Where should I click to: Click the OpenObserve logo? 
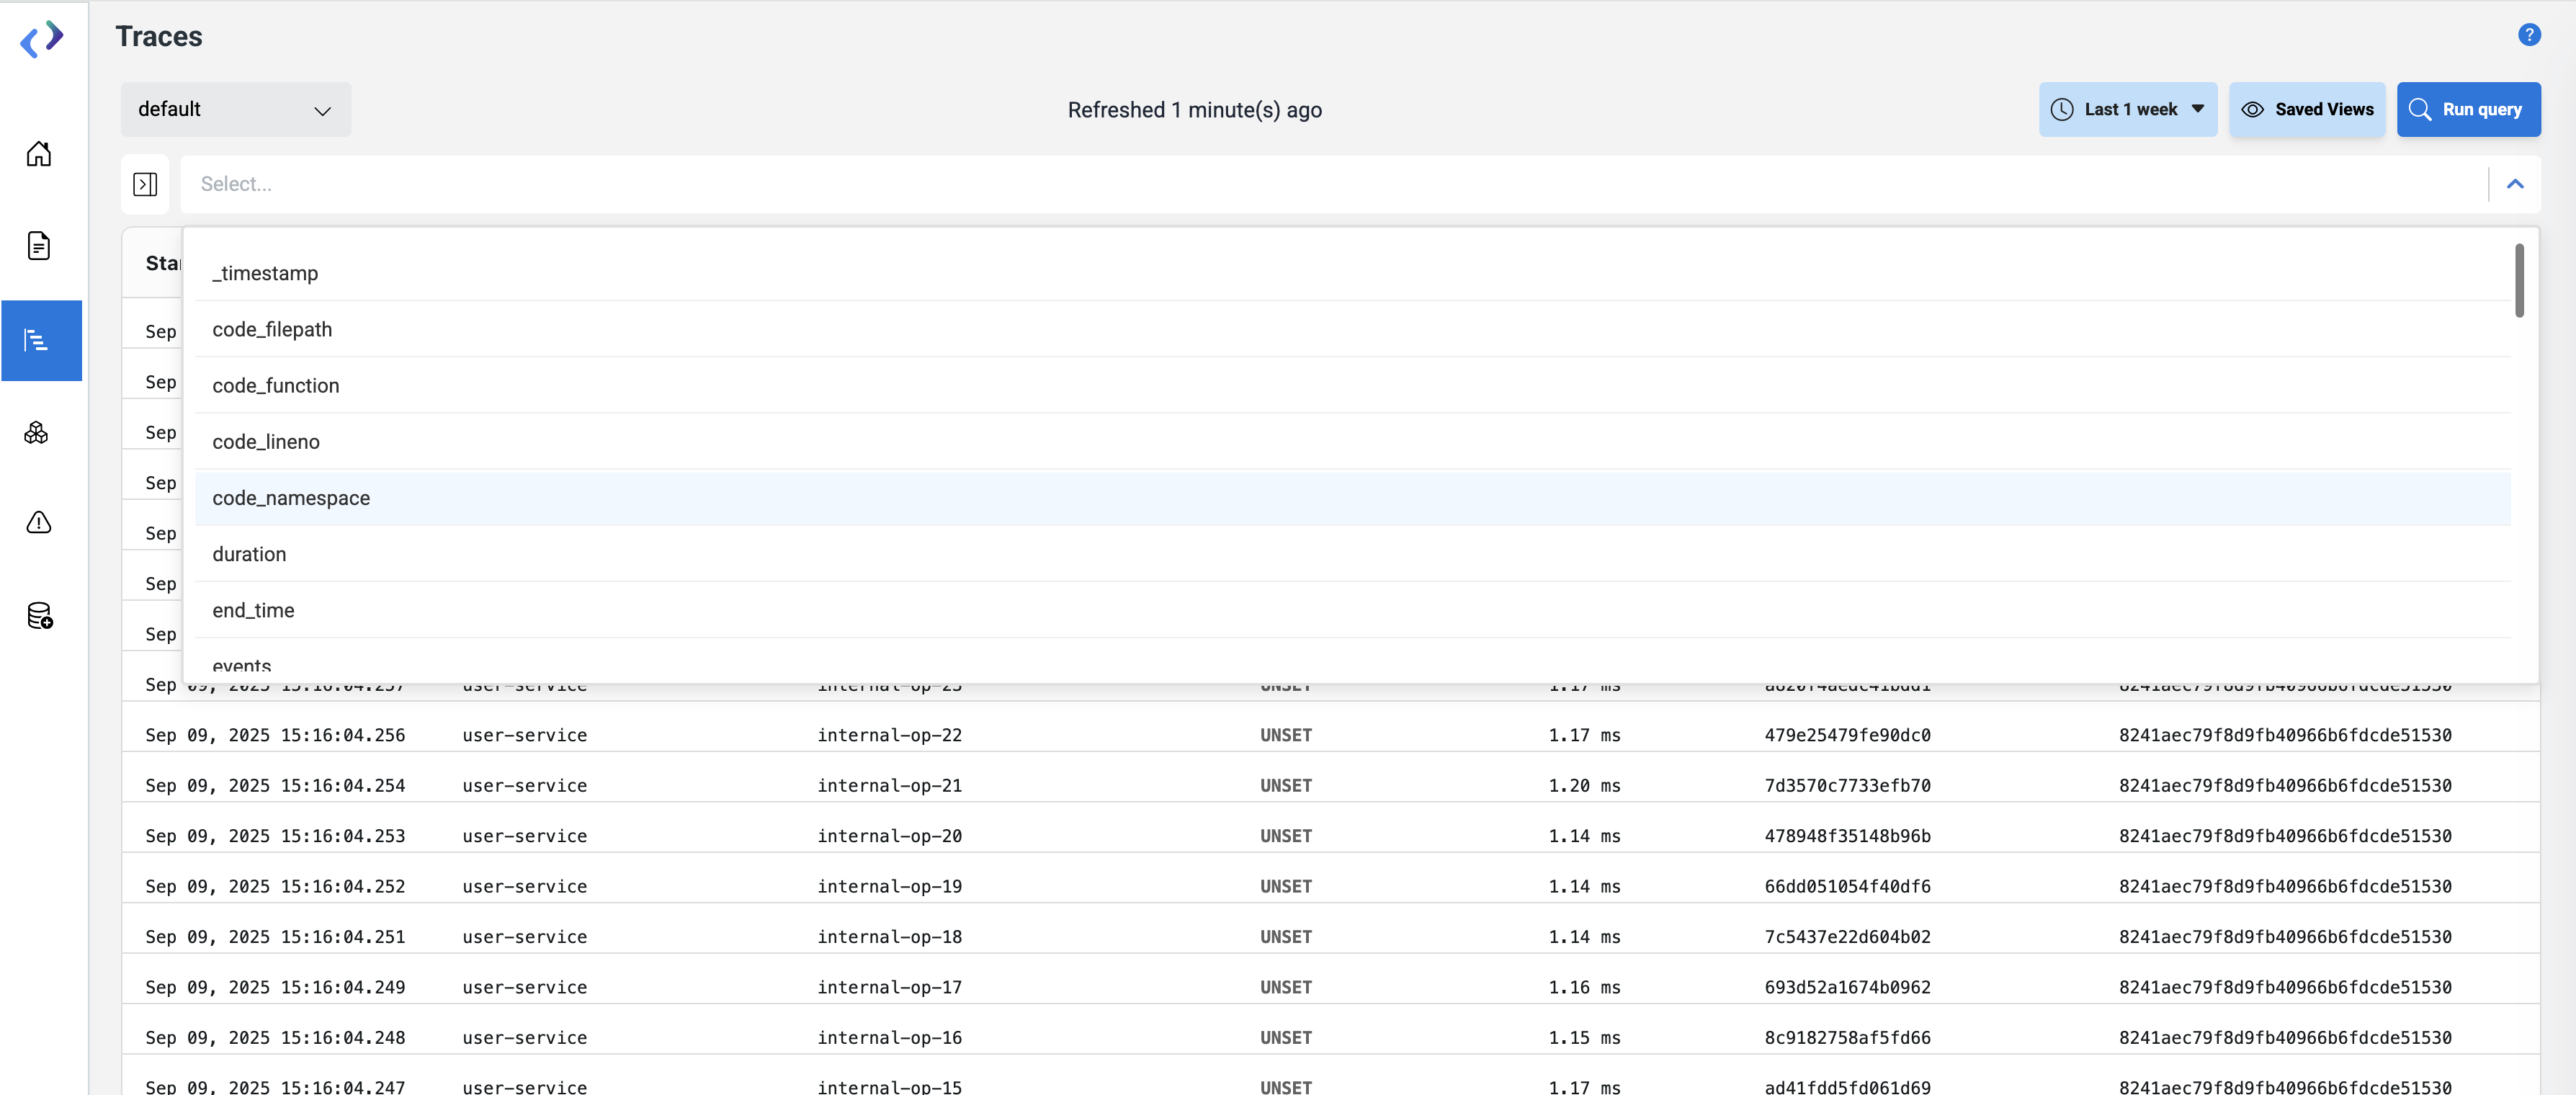(x=42, y=39)
